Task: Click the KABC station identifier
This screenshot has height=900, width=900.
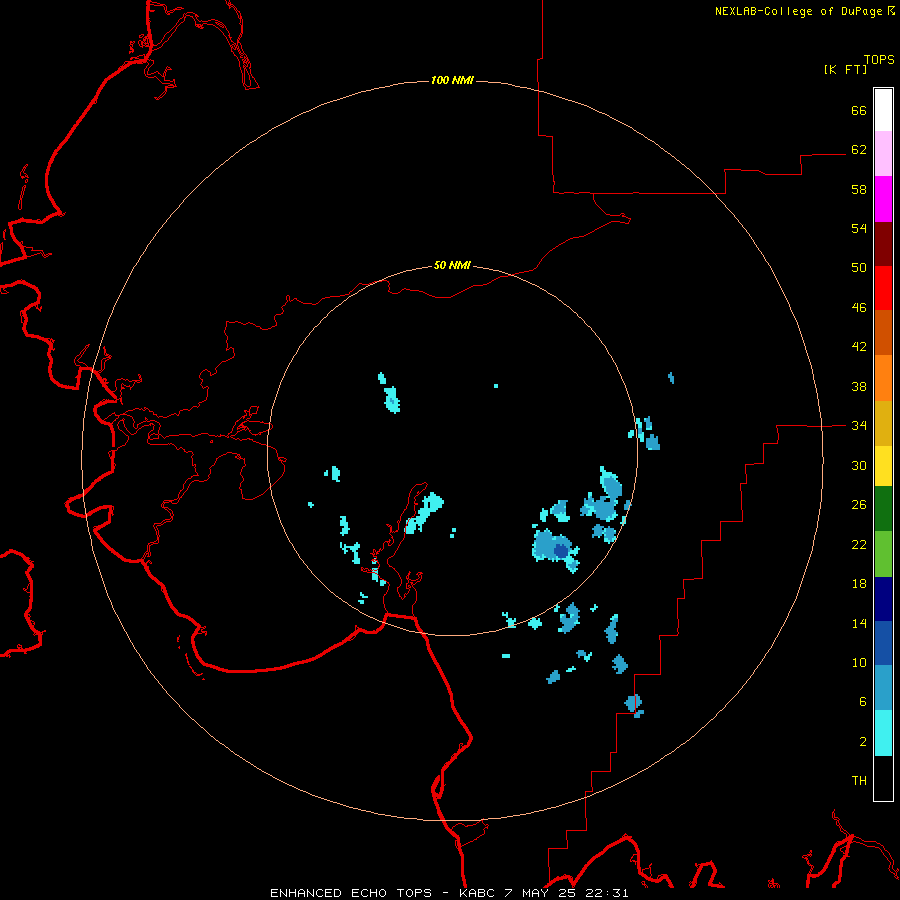Action: [479, 893]
